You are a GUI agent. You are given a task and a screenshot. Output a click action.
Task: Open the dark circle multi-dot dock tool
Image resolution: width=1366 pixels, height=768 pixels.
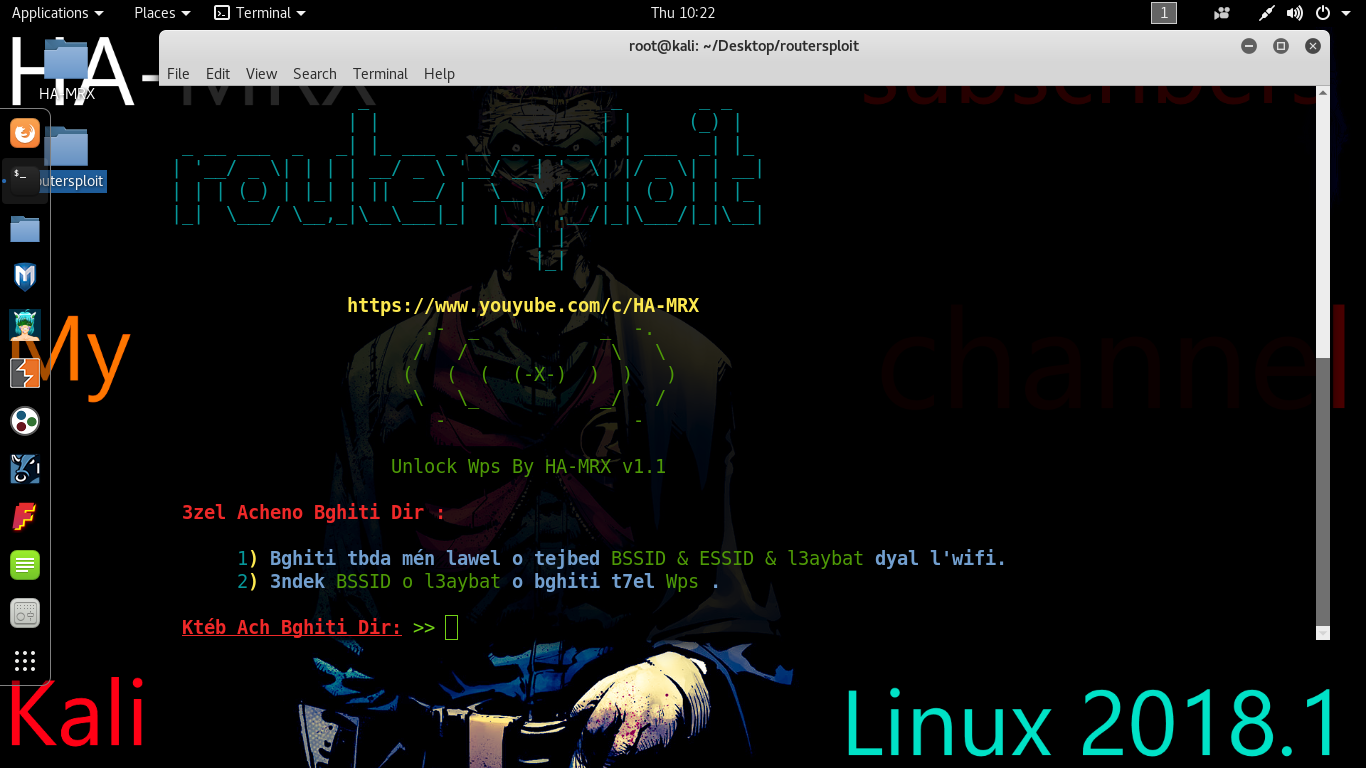(24, 421)
